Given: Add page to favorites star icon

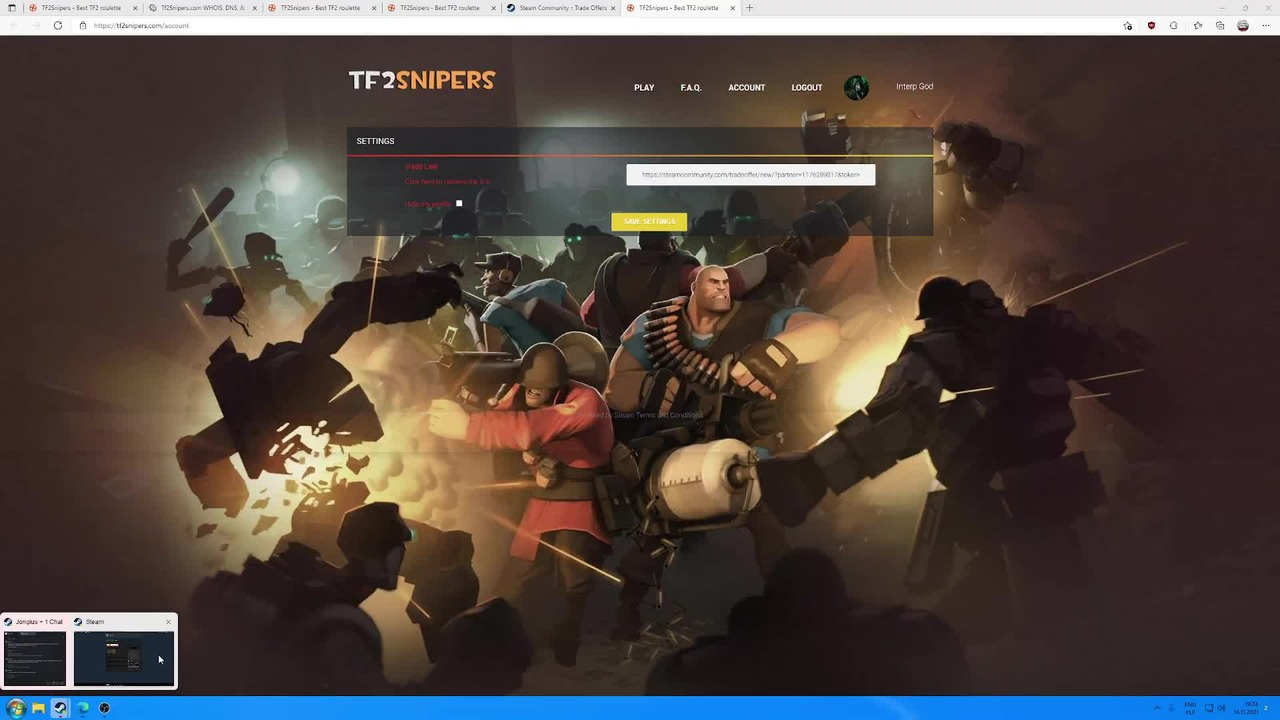Looking at the screenshot, I should (x=1128, y=25).
